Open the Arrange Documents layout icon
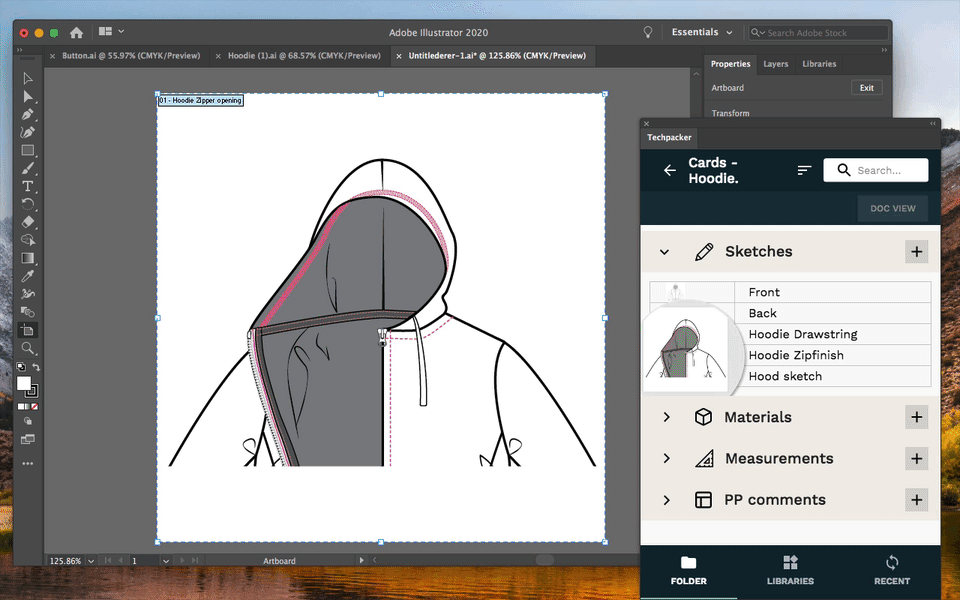This screenshot has height=600, width=960. [105, 31]
